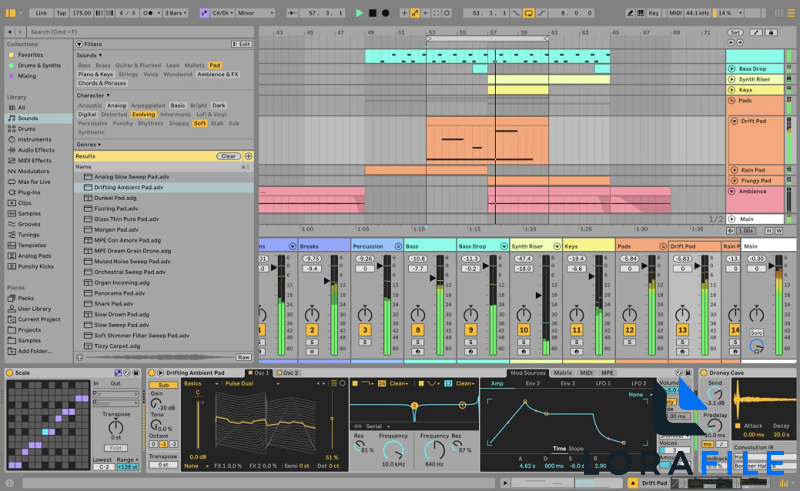Enable the Link button

pos(41,13)
